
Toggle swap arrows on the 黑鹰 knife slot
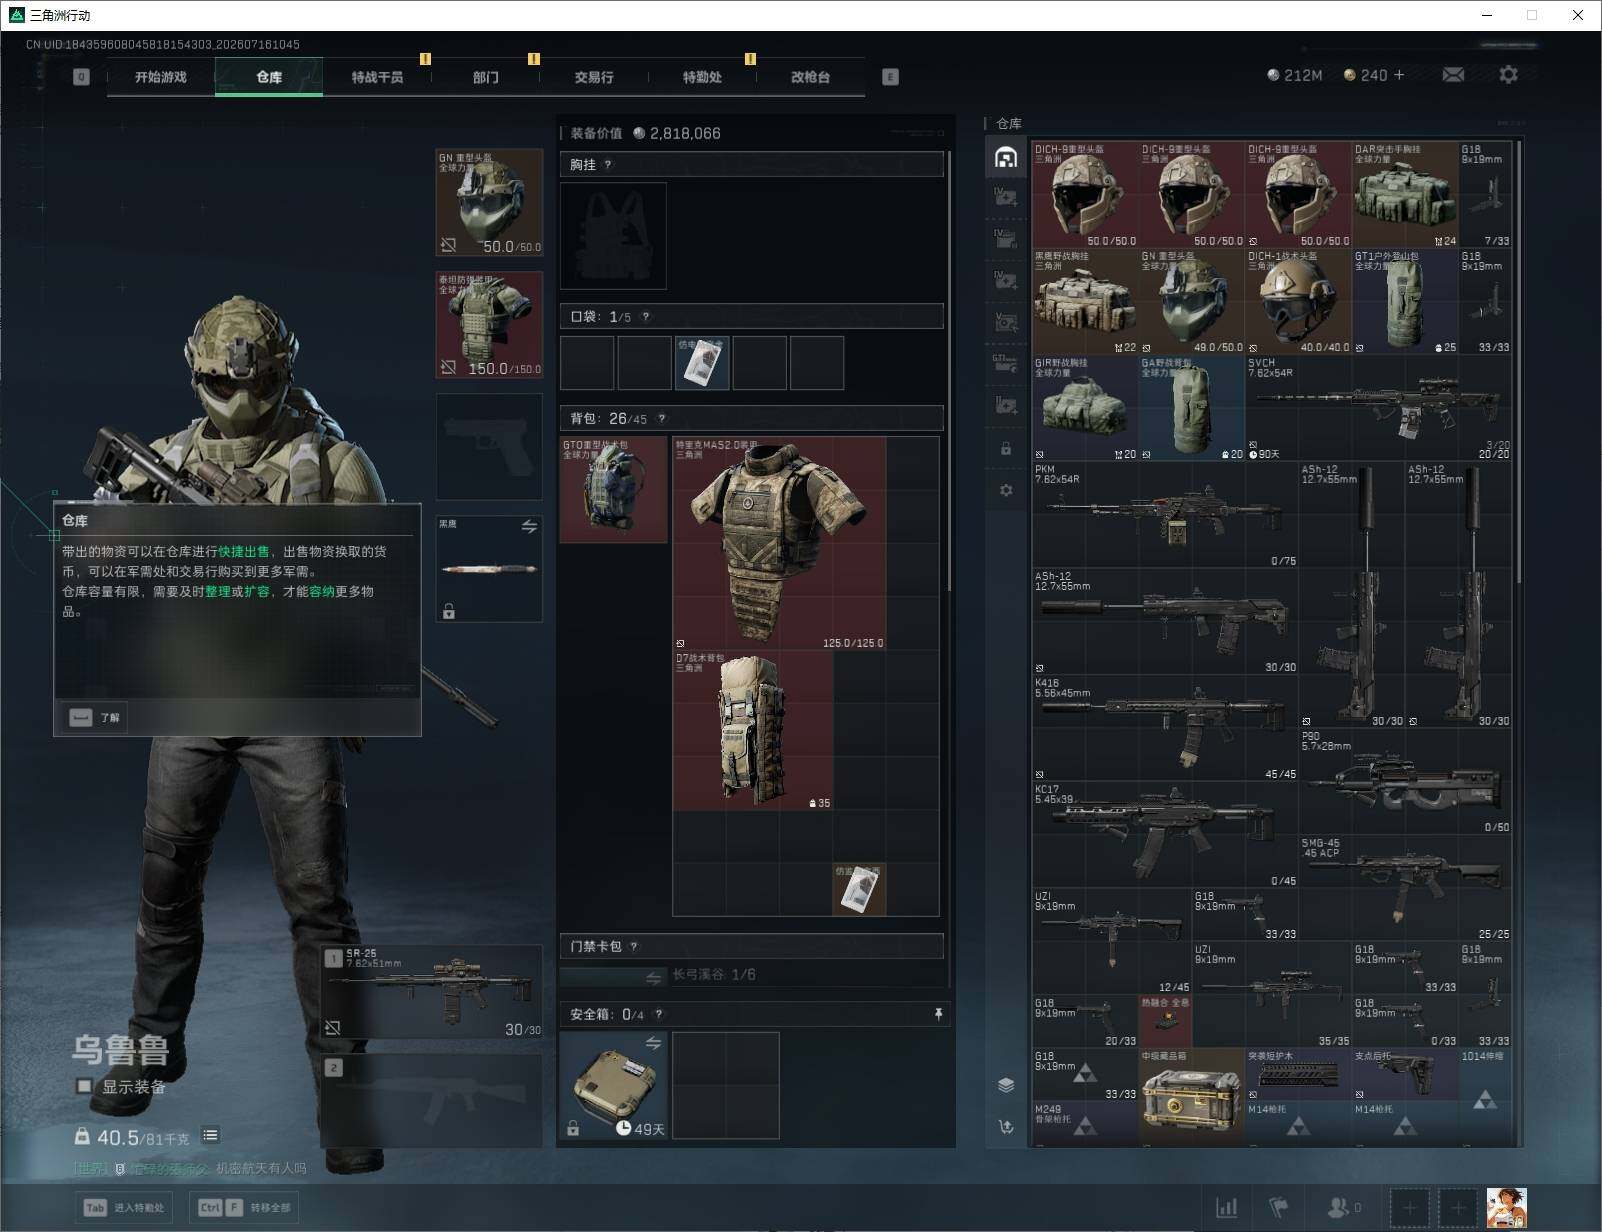click(529, 526)
